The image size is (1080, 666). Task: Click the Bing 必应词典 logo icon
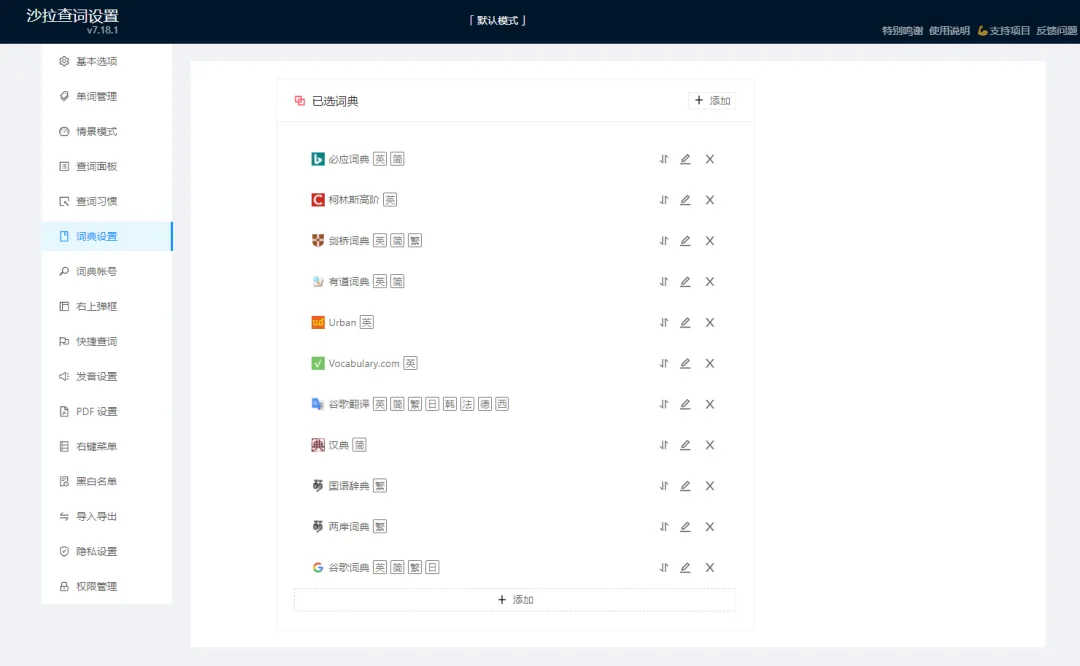(x=318, y=159)
